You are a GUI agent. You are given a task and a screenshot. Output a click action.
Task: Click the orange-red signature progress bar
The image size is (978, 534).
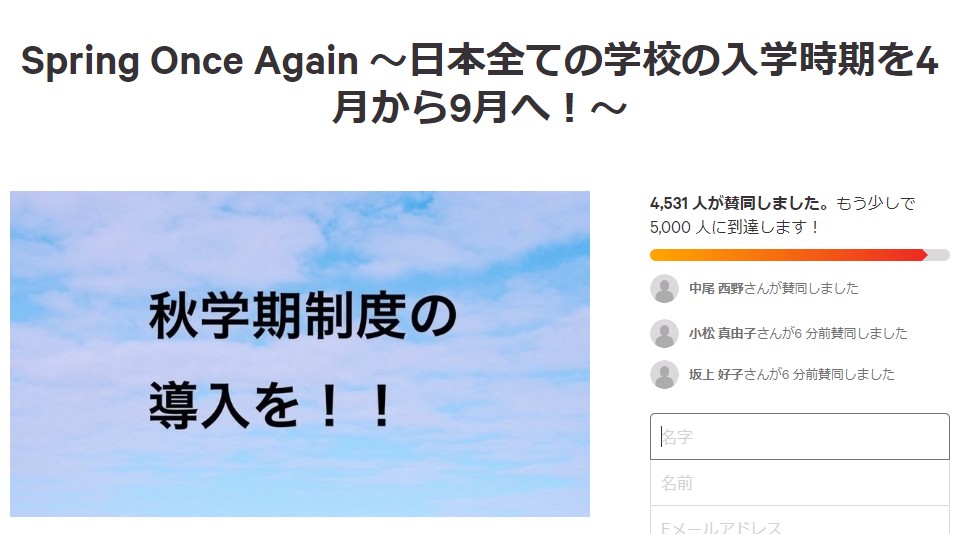tap(788, 255)
